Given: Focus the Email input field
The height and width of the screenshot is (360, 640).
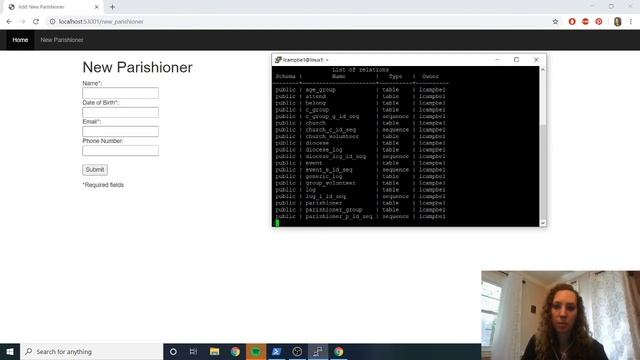Looking at the screenshot, I should click(x=120, y=131).
